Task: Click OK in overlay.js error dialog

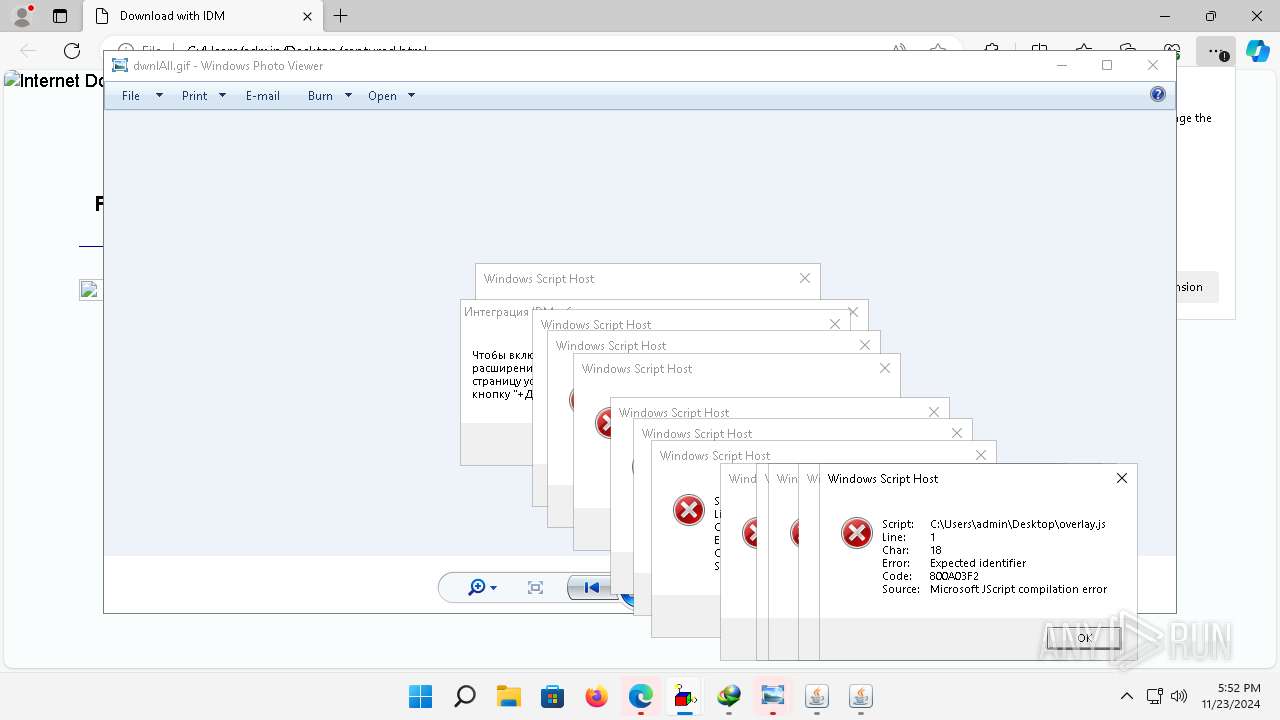Action: coord(1084,638)
